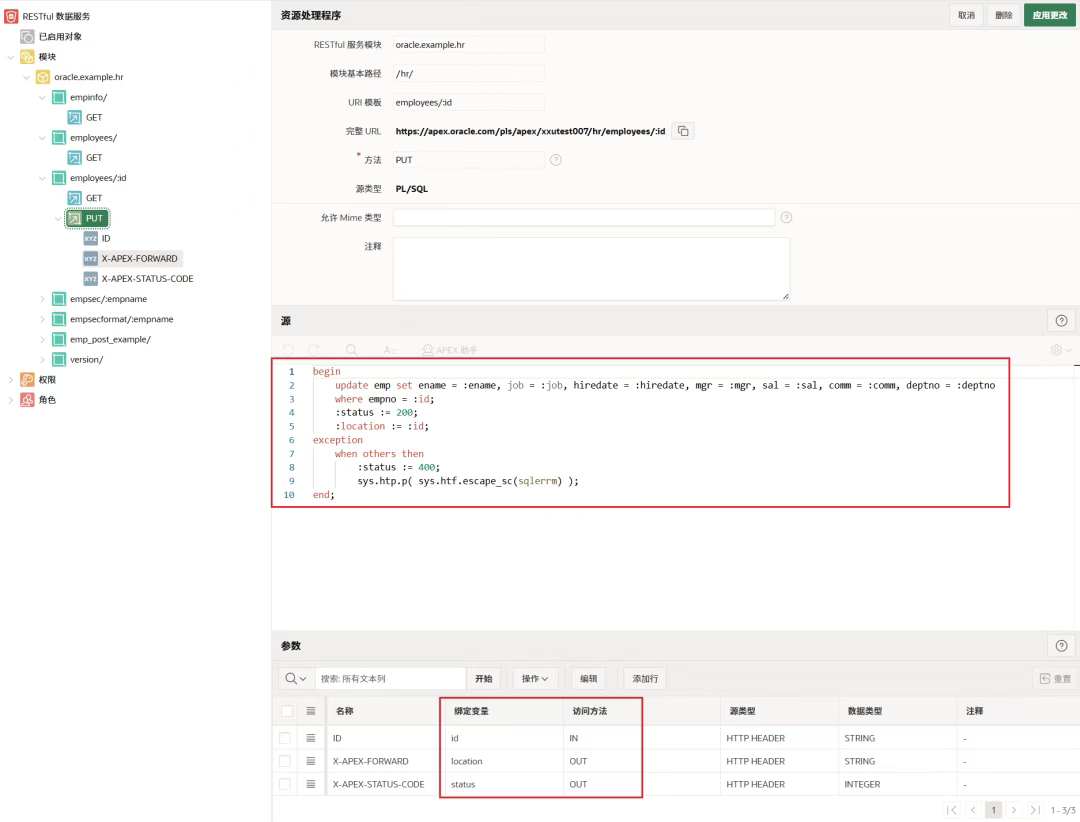Sort by 绑定变量 column header
The image size is (1080, 822).
(471, 711)
